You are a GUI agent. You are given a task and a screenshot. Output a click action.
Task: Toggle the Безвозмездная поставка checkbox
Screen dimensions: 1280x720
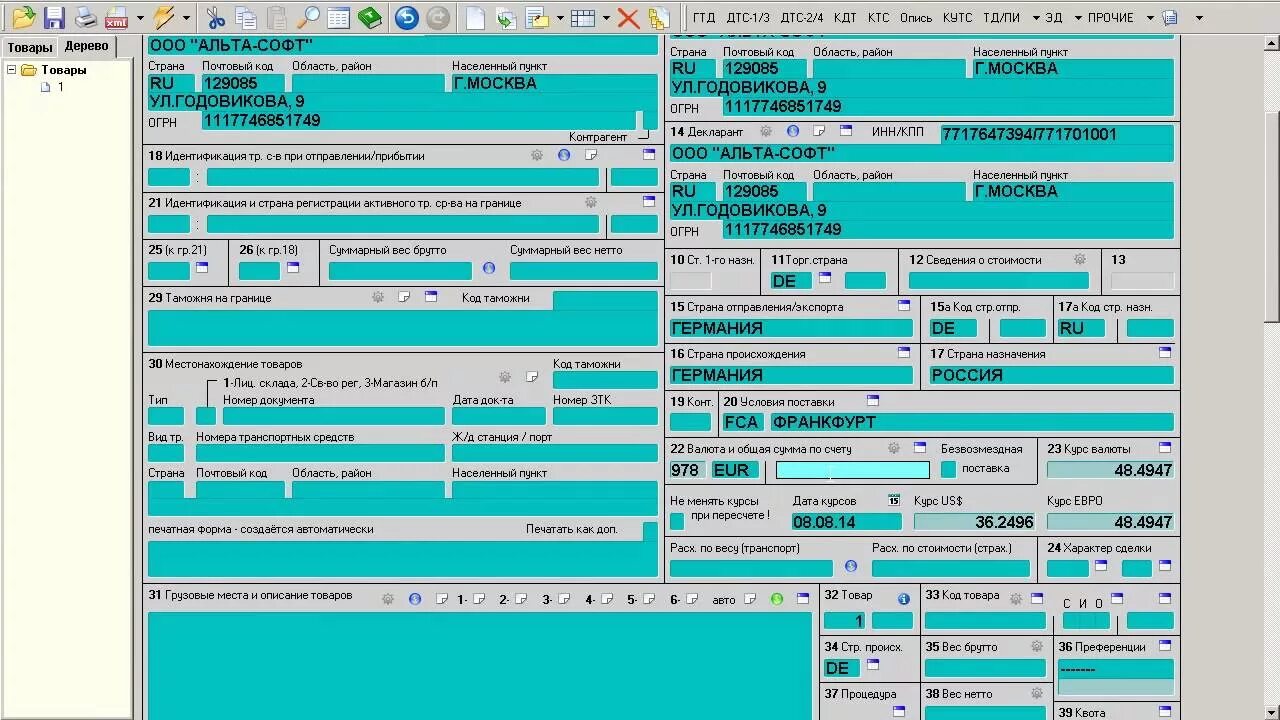[x=949, y=469]
